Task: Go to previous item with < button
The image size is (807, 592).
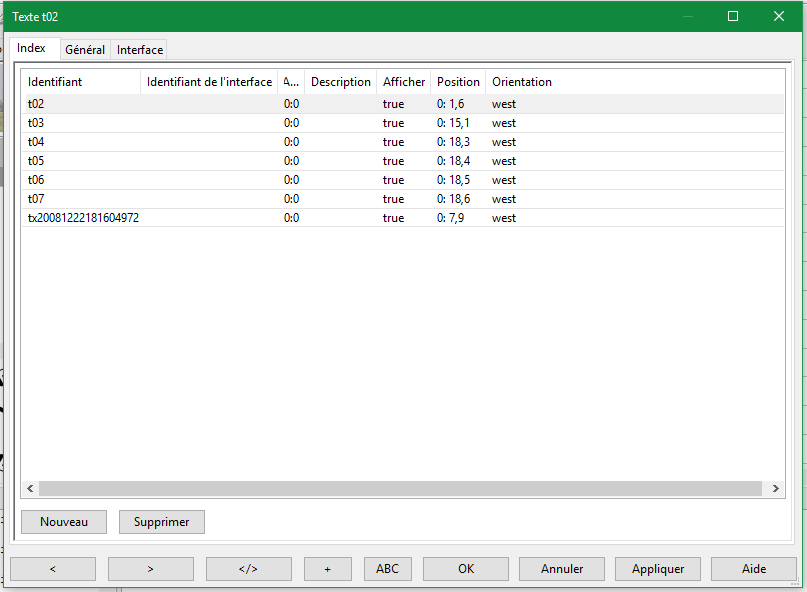Action: (53, 569)
